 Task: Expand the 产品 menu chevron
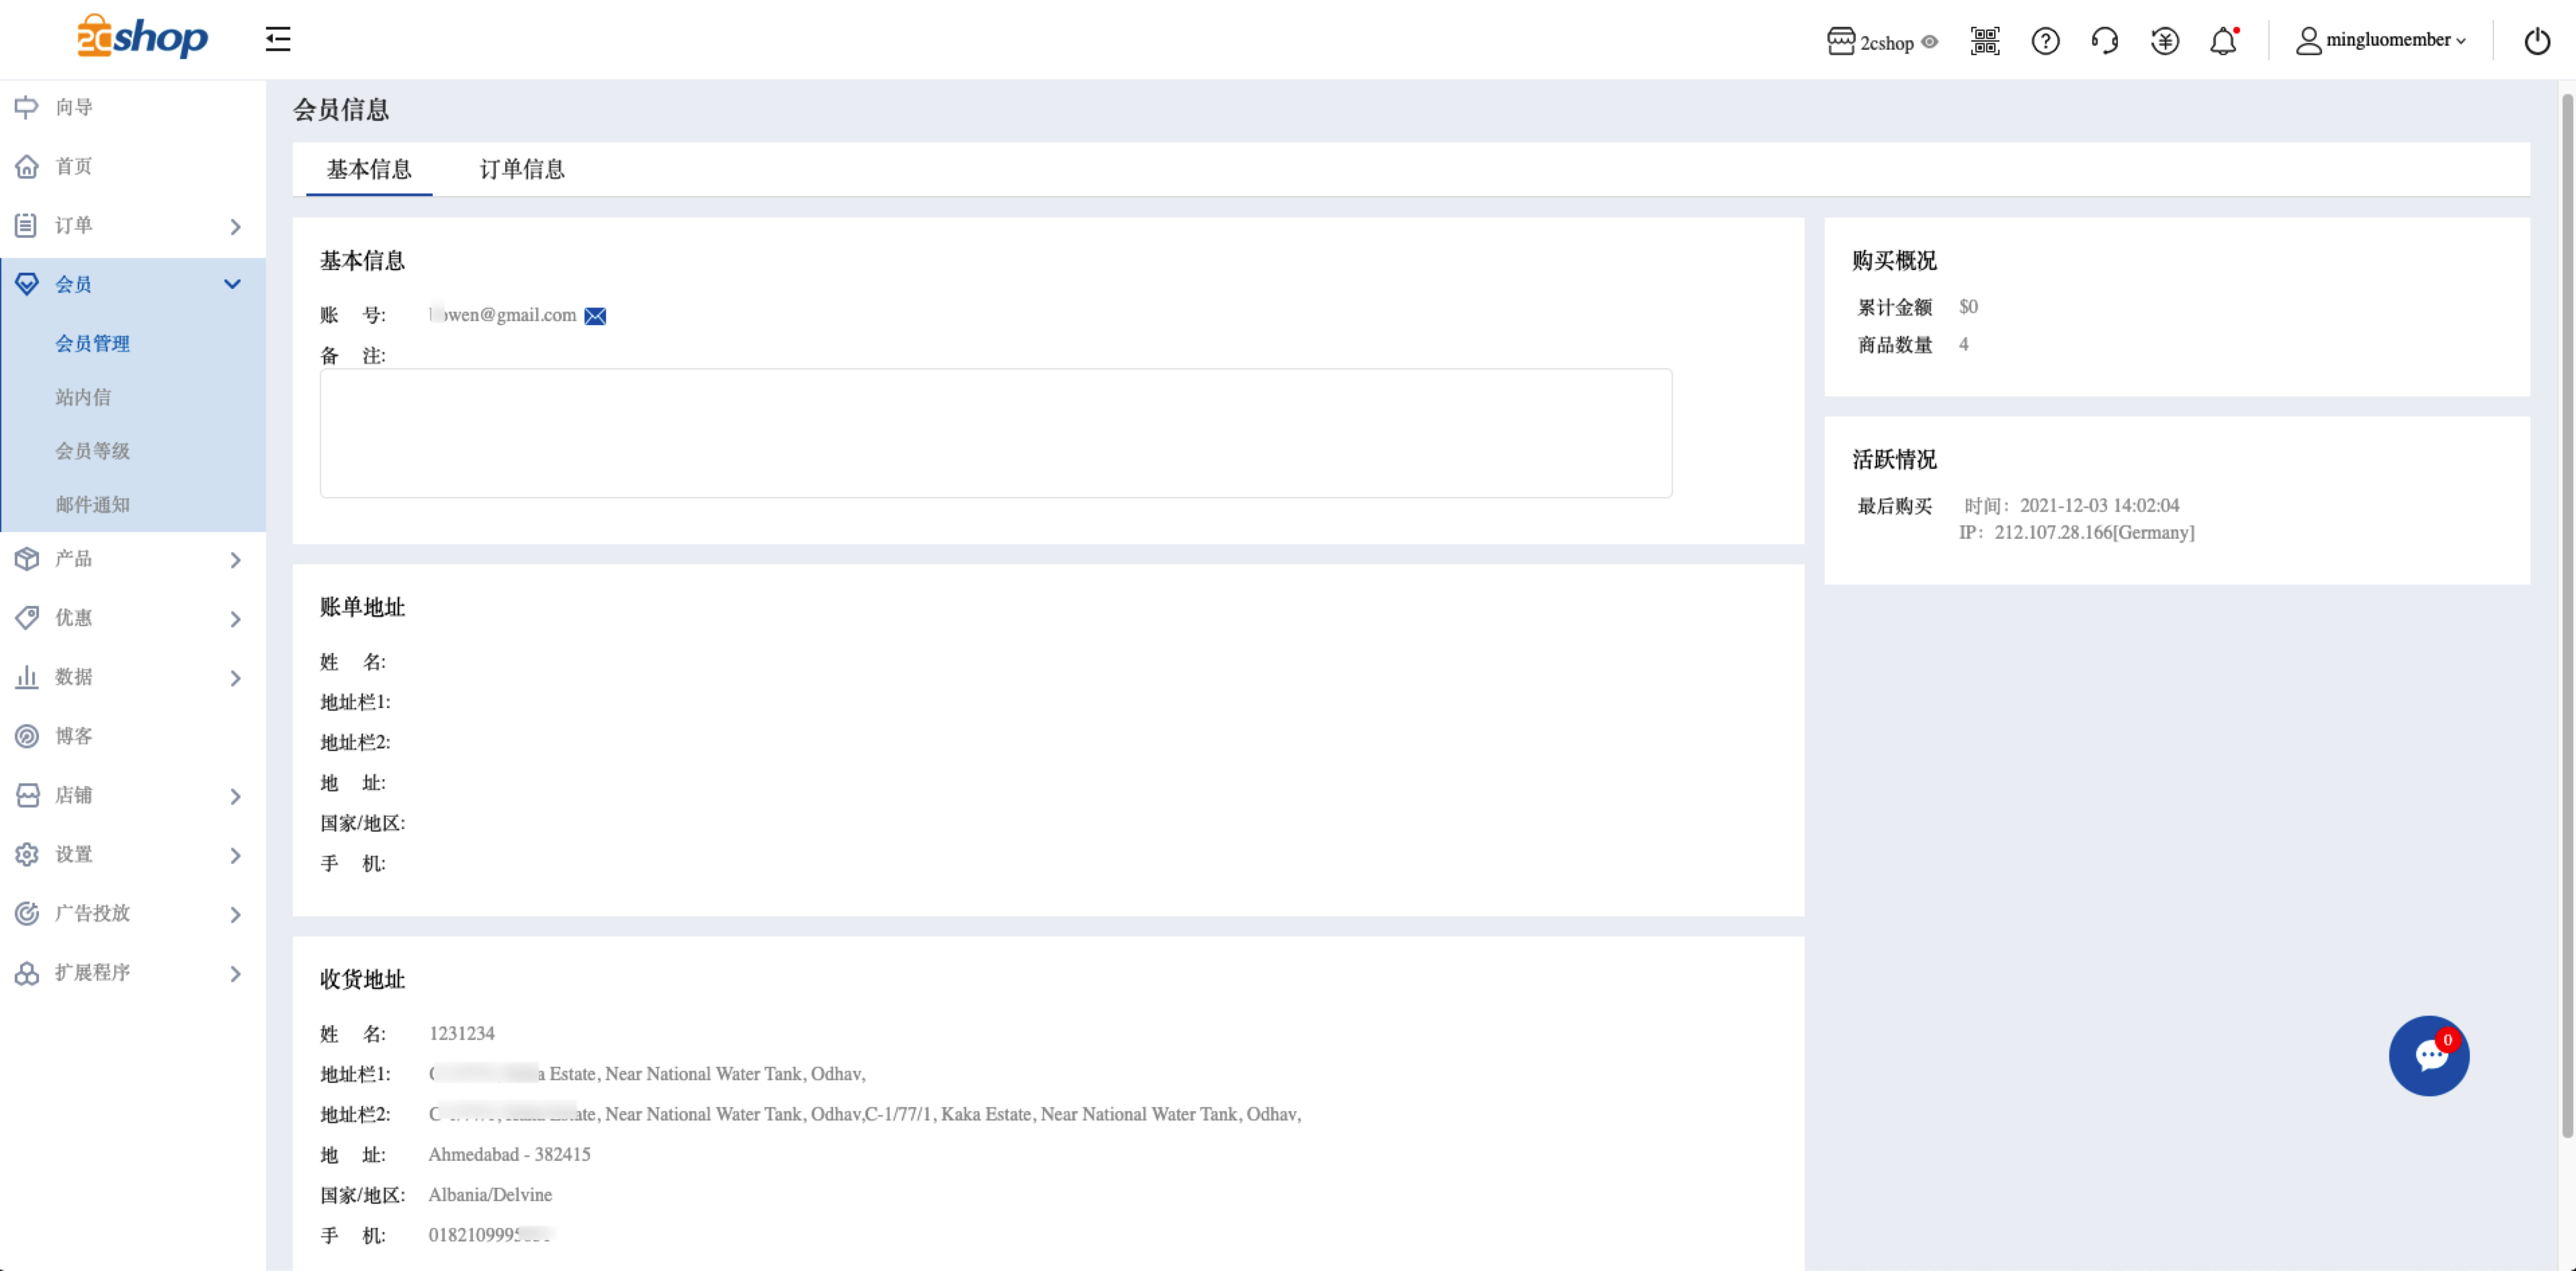[236, 560]
